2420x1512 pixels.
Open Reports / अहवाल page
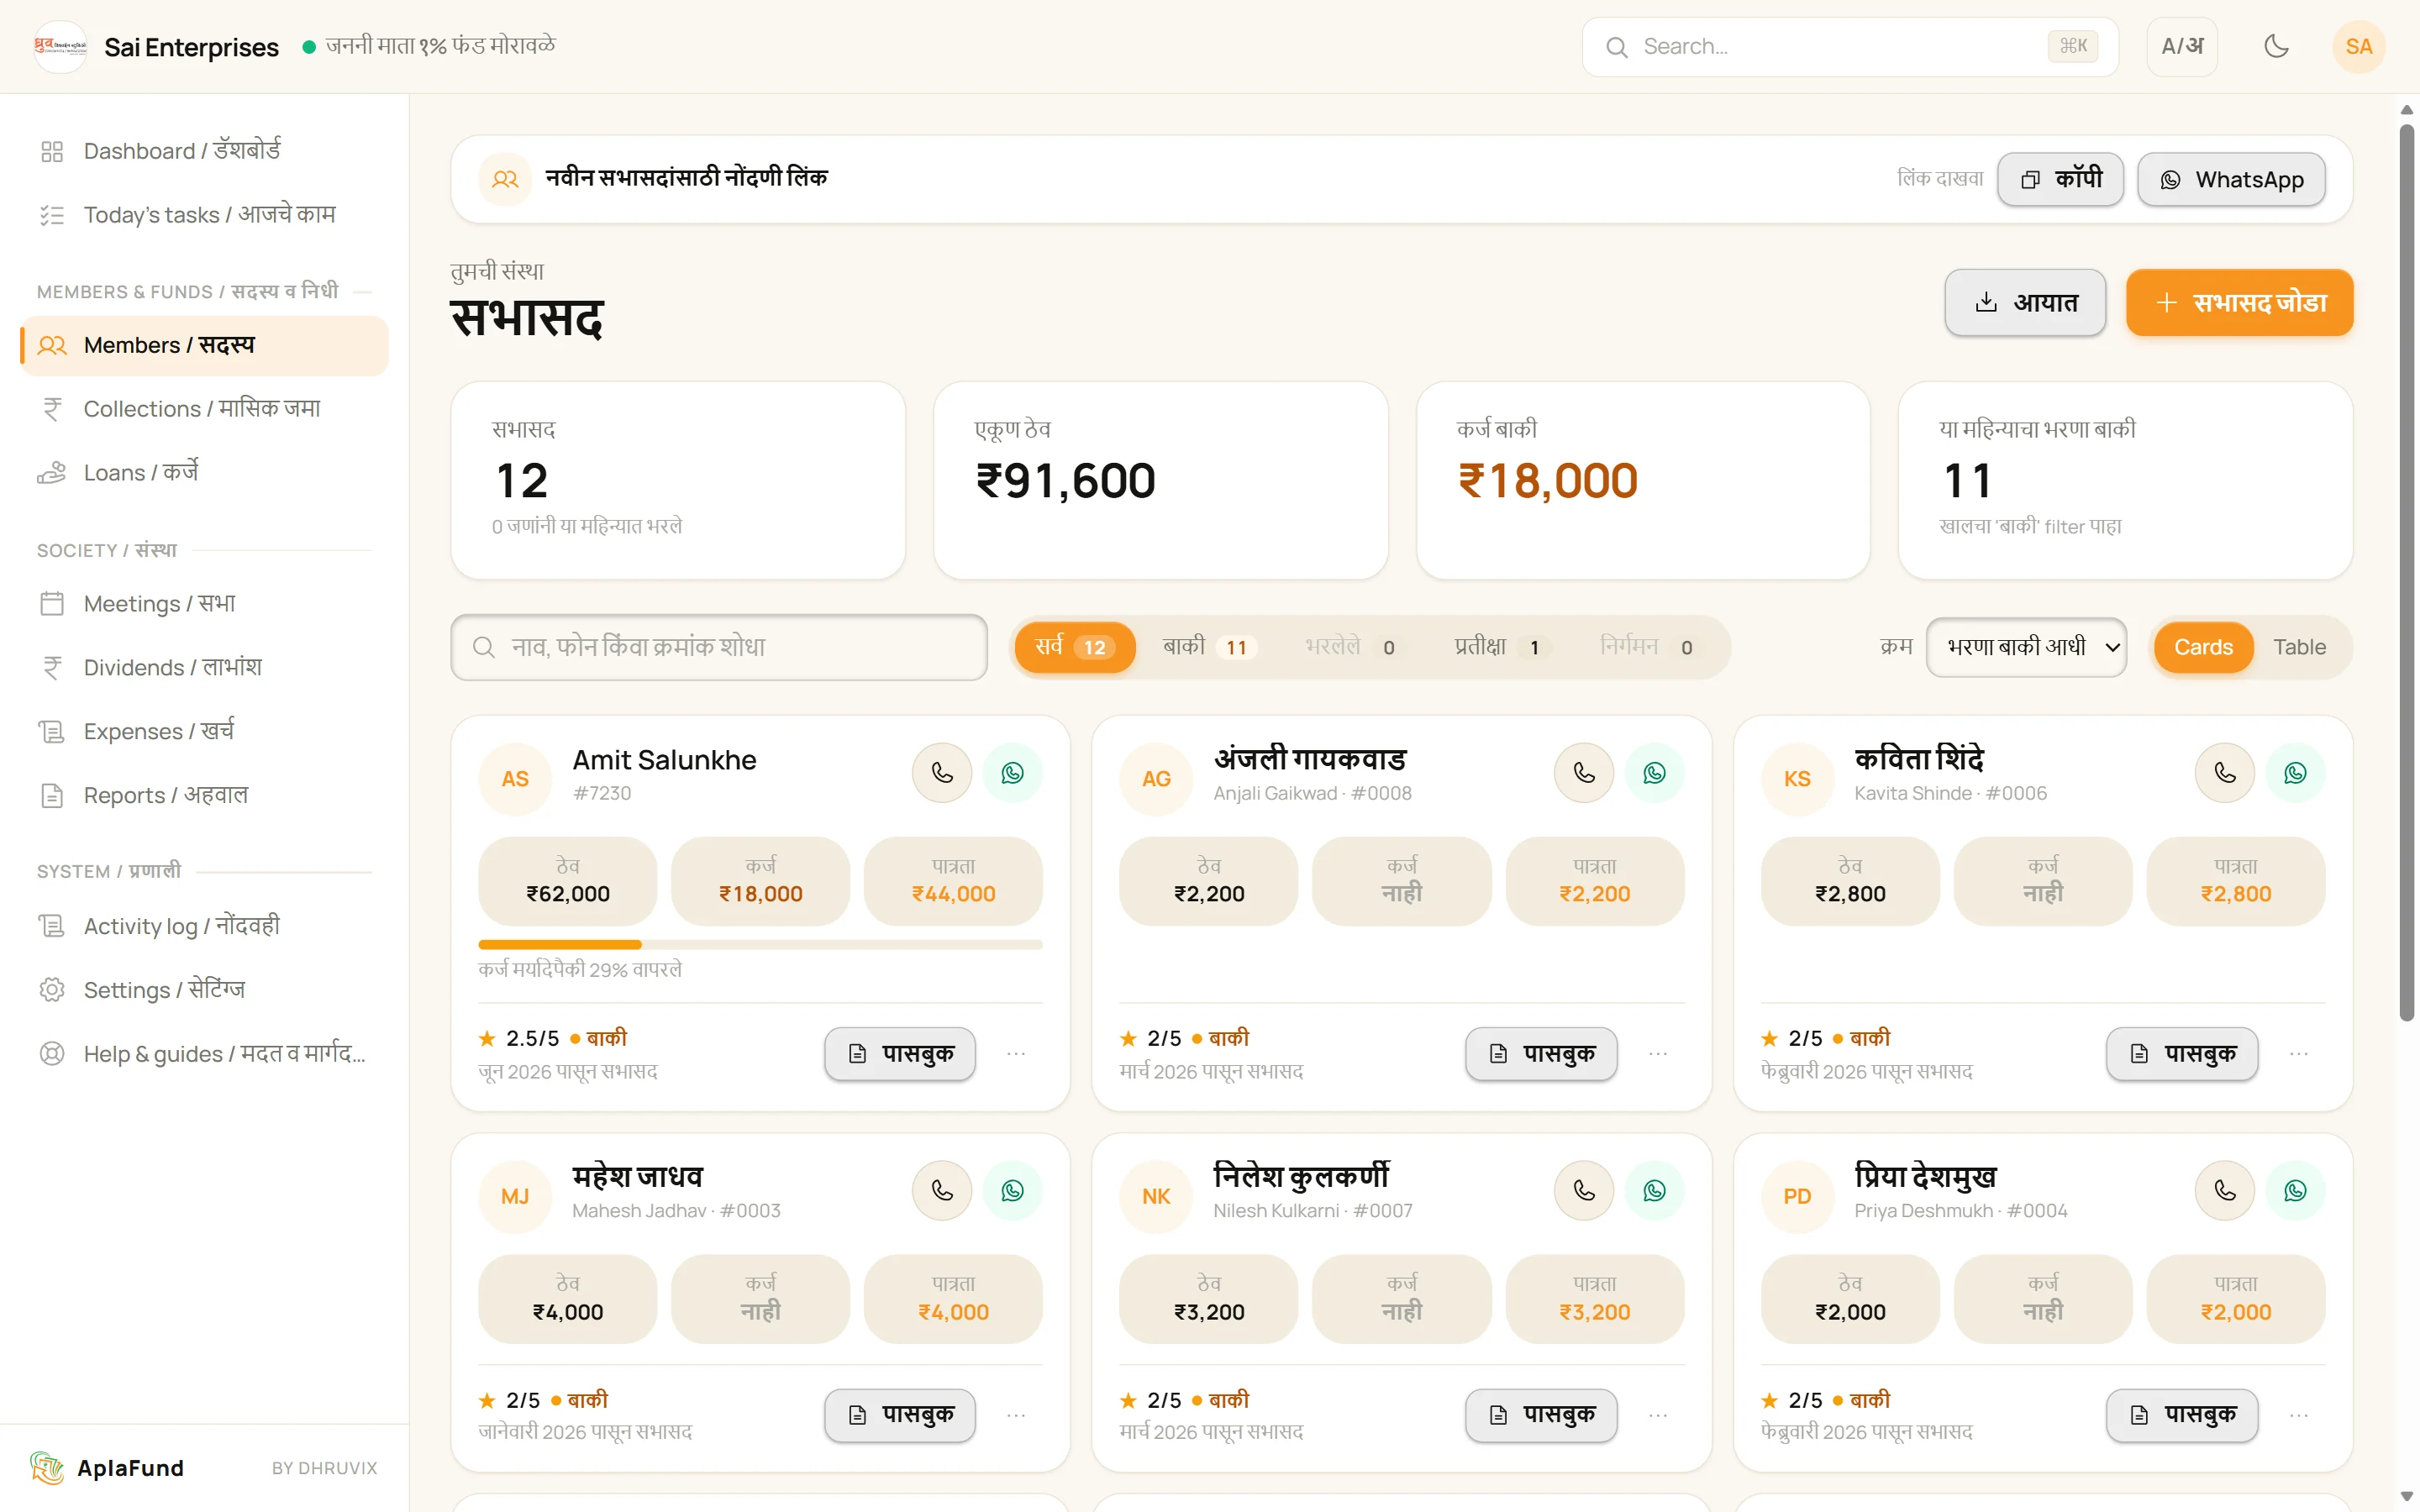(204, 795)
